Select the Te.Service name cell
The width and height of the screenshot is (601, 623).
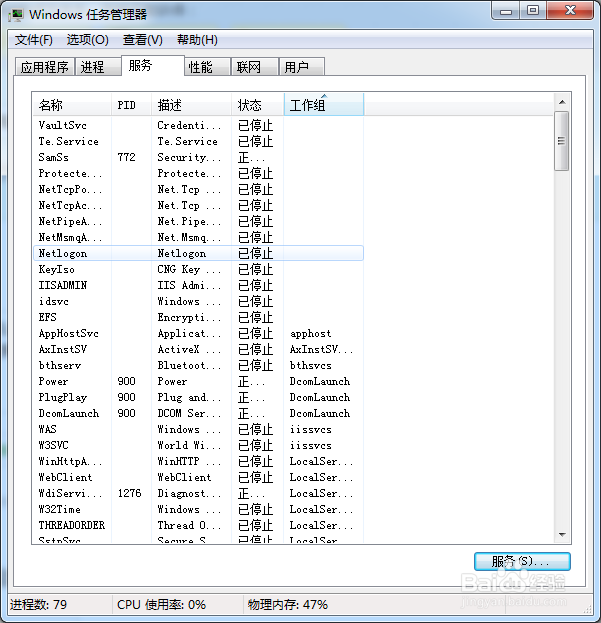click(x=68, y=141)
